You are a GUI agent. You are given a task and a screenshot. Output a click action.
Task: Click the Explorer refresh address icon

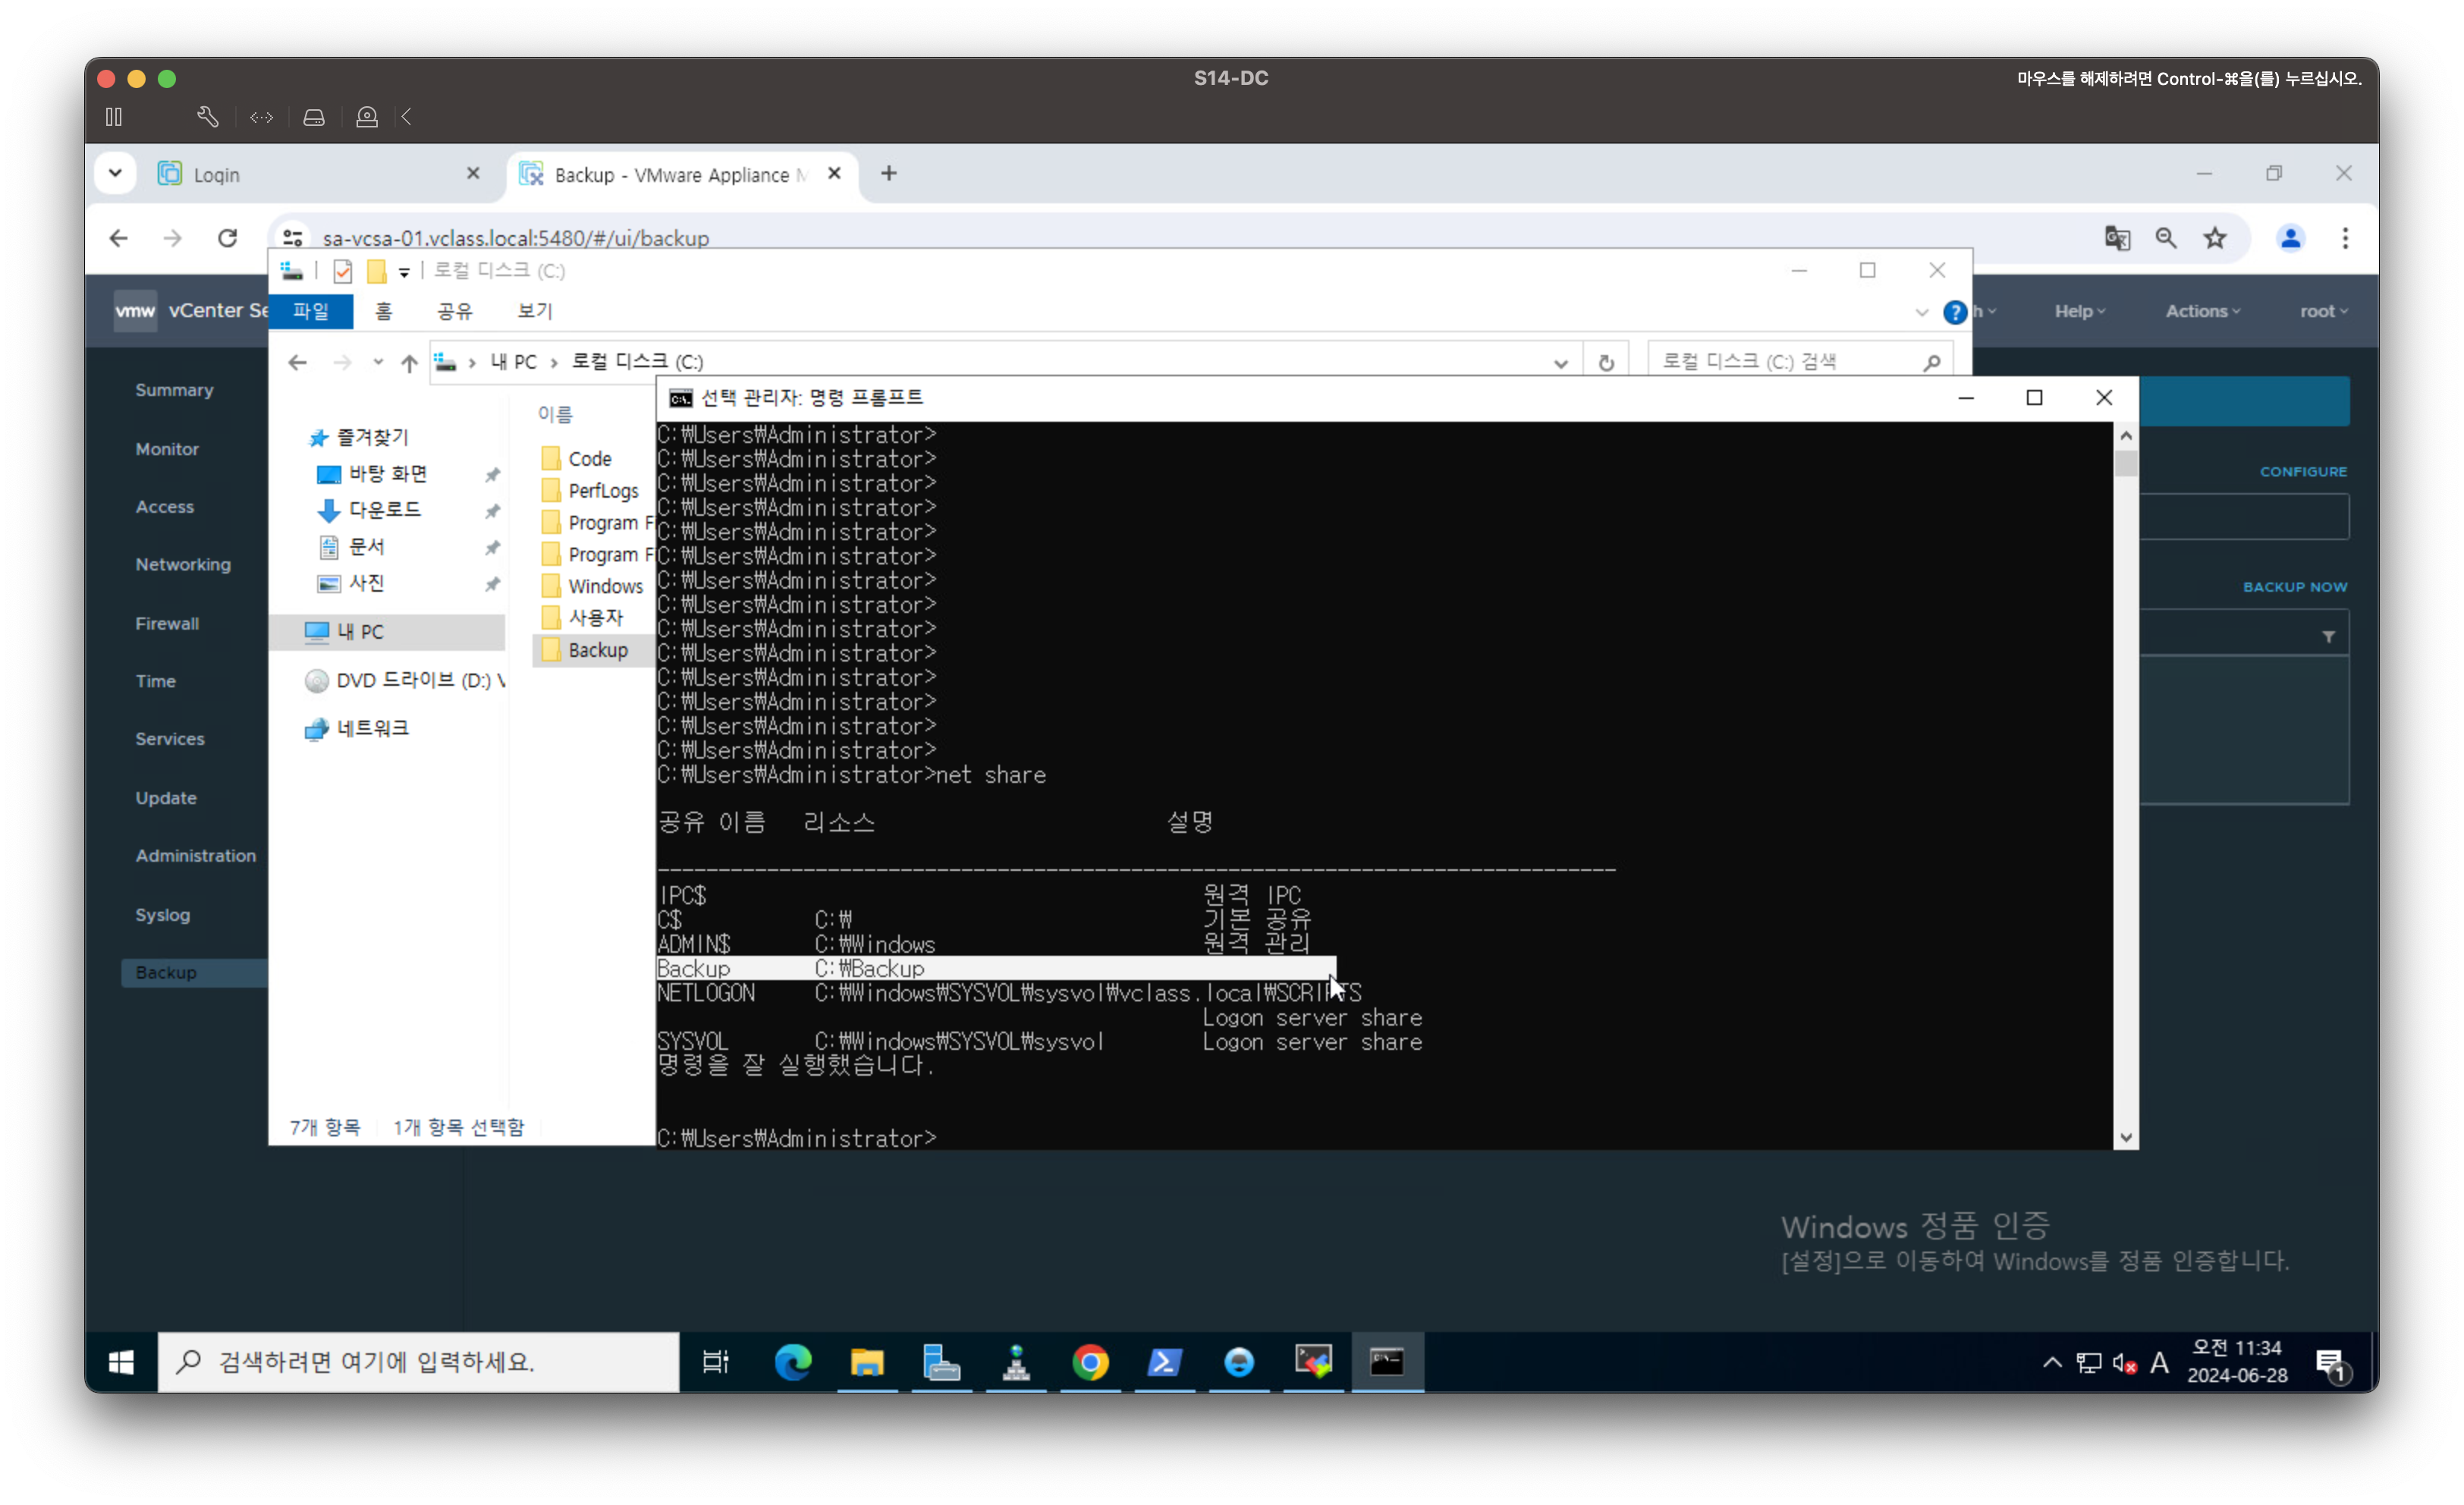point(1606,362)
